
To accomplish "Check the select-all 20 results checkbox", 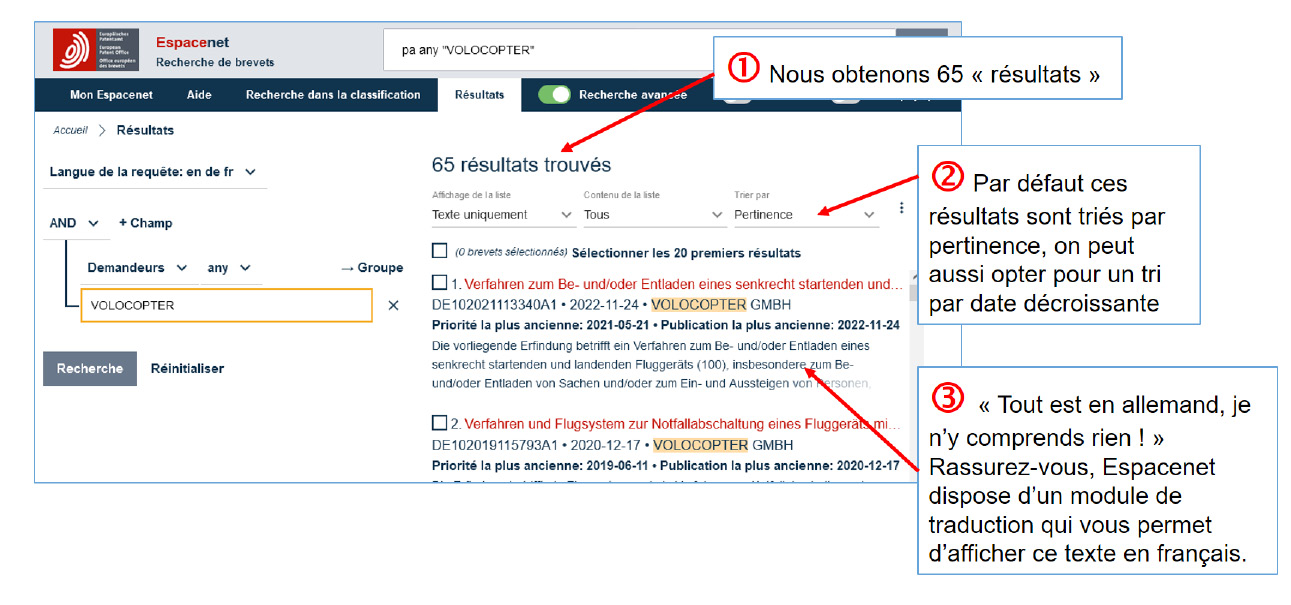I will tap(440, 252).
